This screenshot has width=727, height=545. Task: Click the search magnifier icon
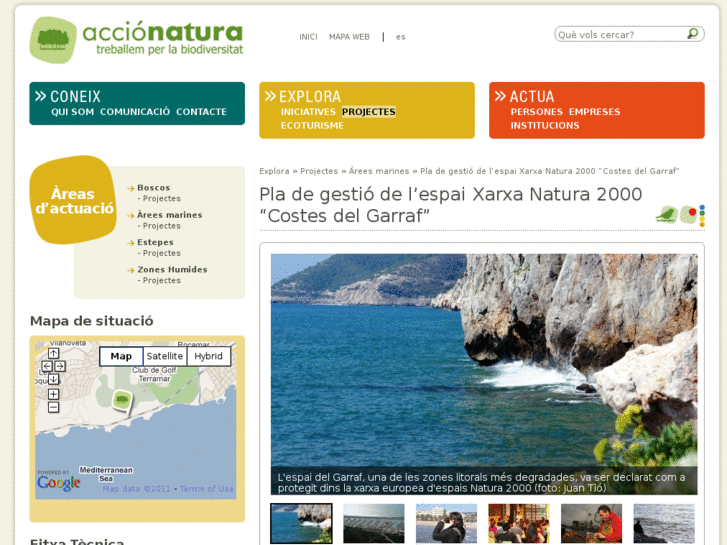click(x=692, y=34)
